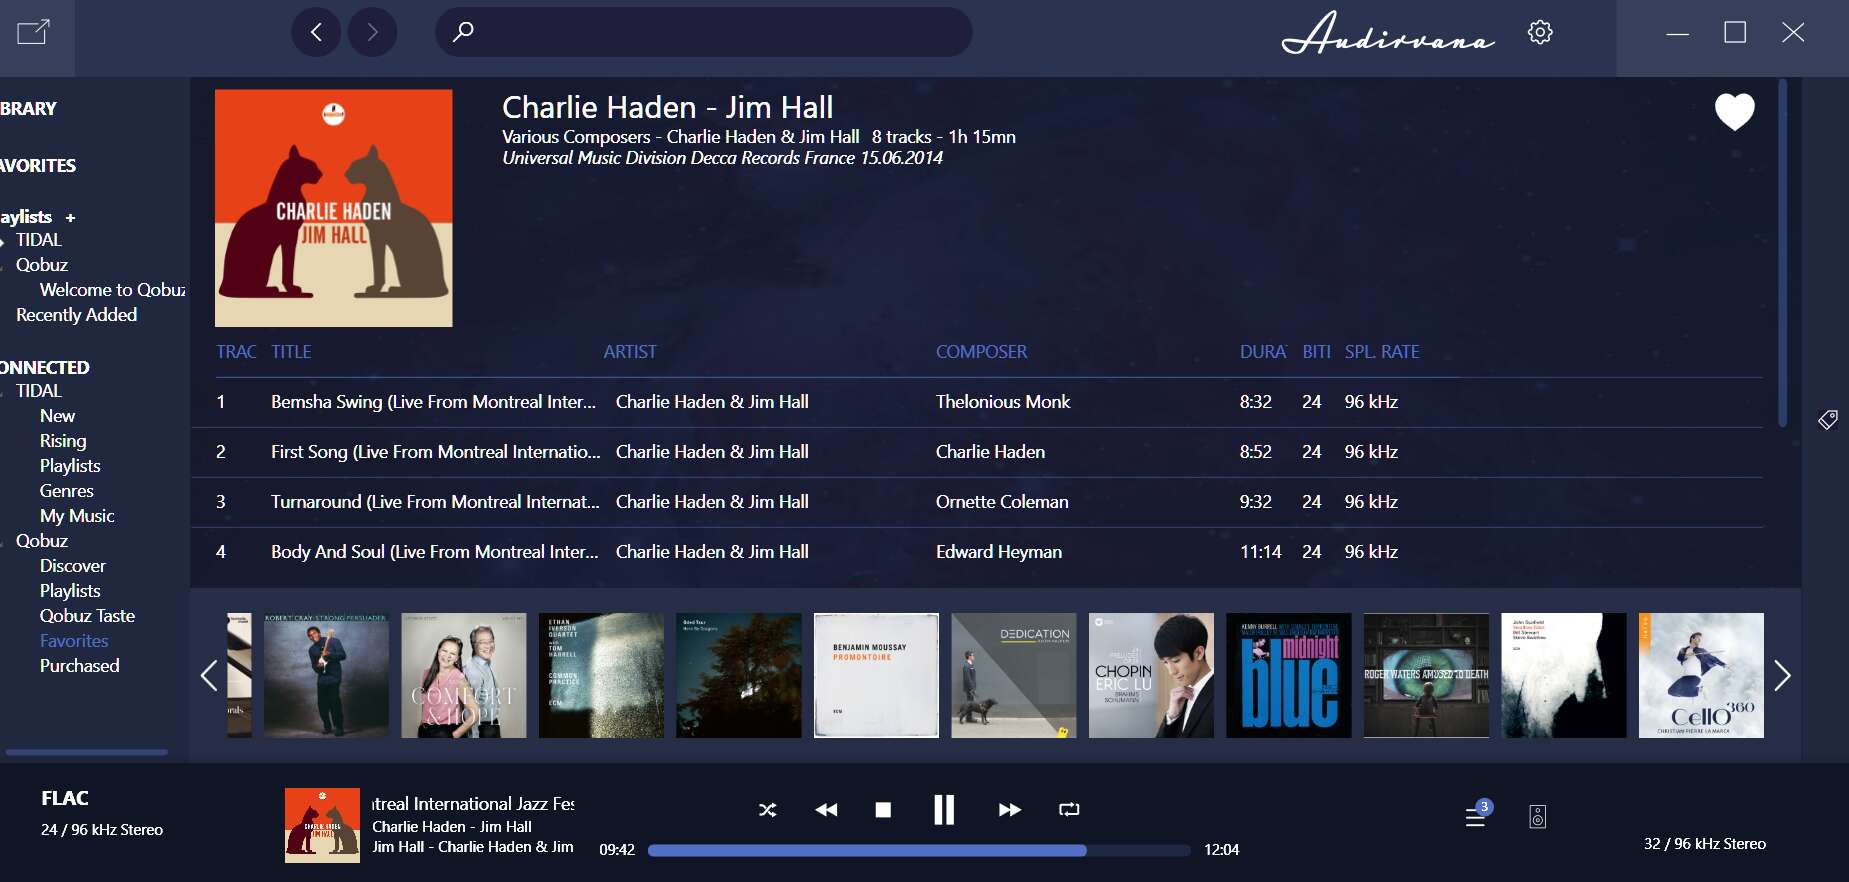Sort by ARTIST column header
The height and width of the screenshot is (882, 1849).
(x=630, y=352)
